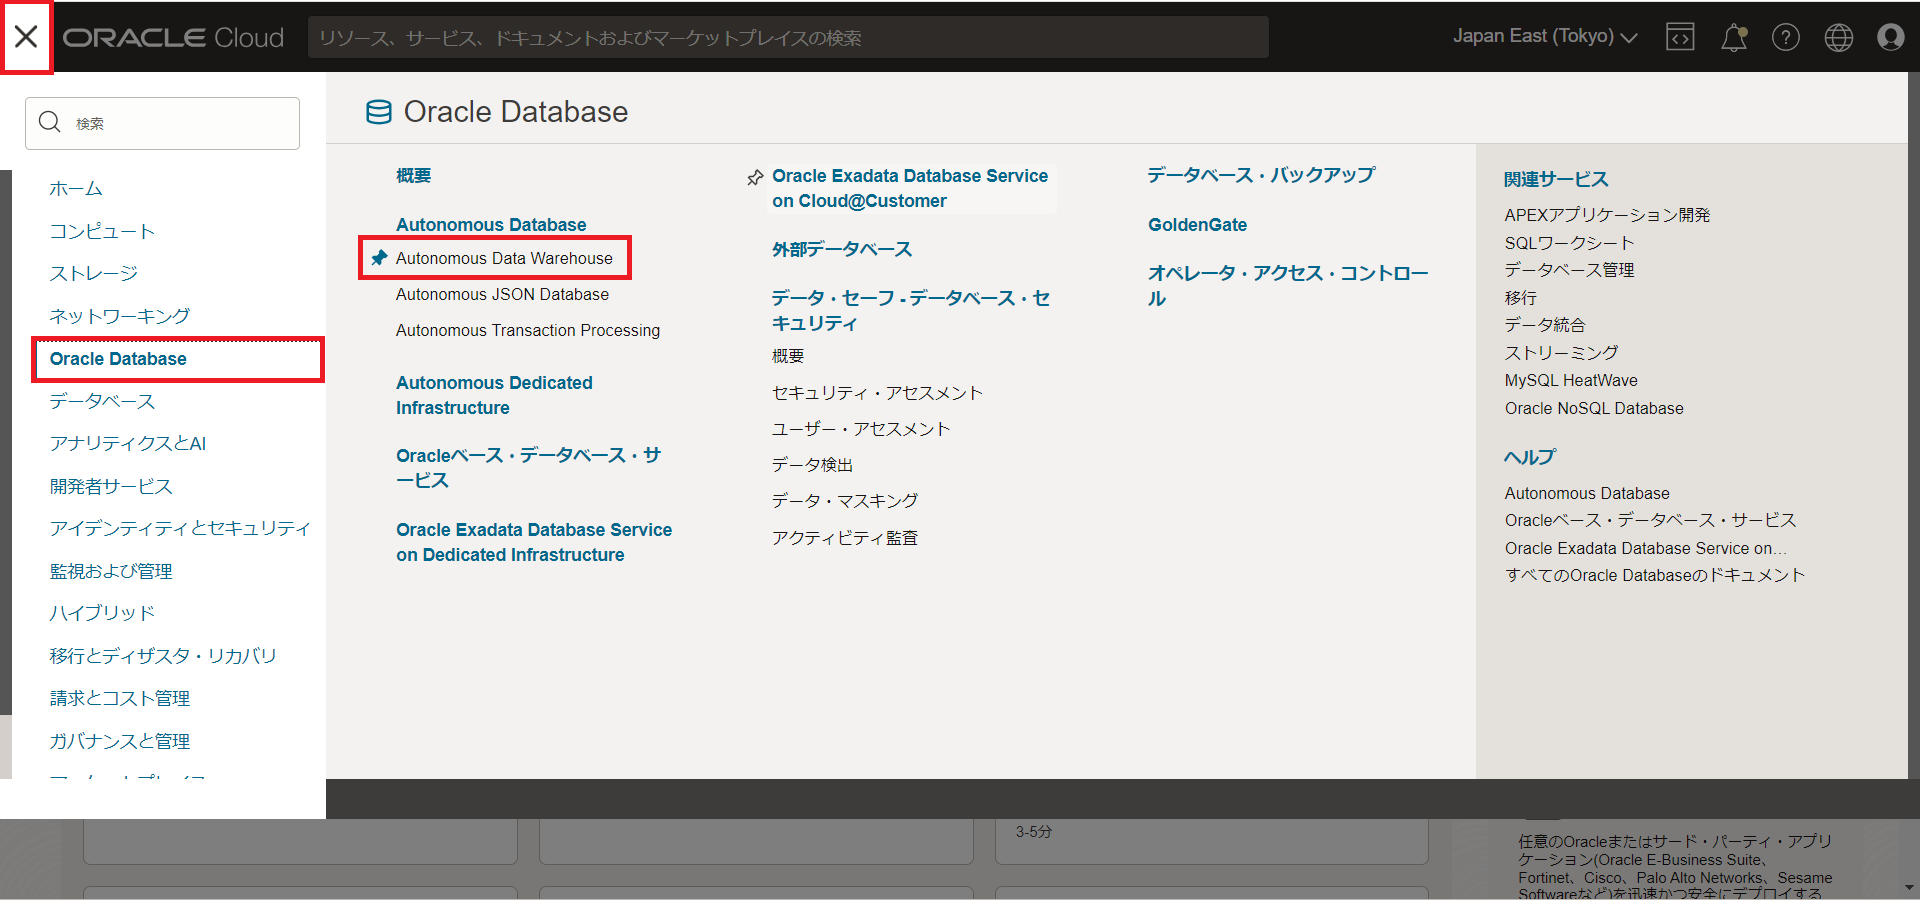The image size is (1920, 900).
Task: Open MySQL HeatWave under related services
Action: [1570, 380]
